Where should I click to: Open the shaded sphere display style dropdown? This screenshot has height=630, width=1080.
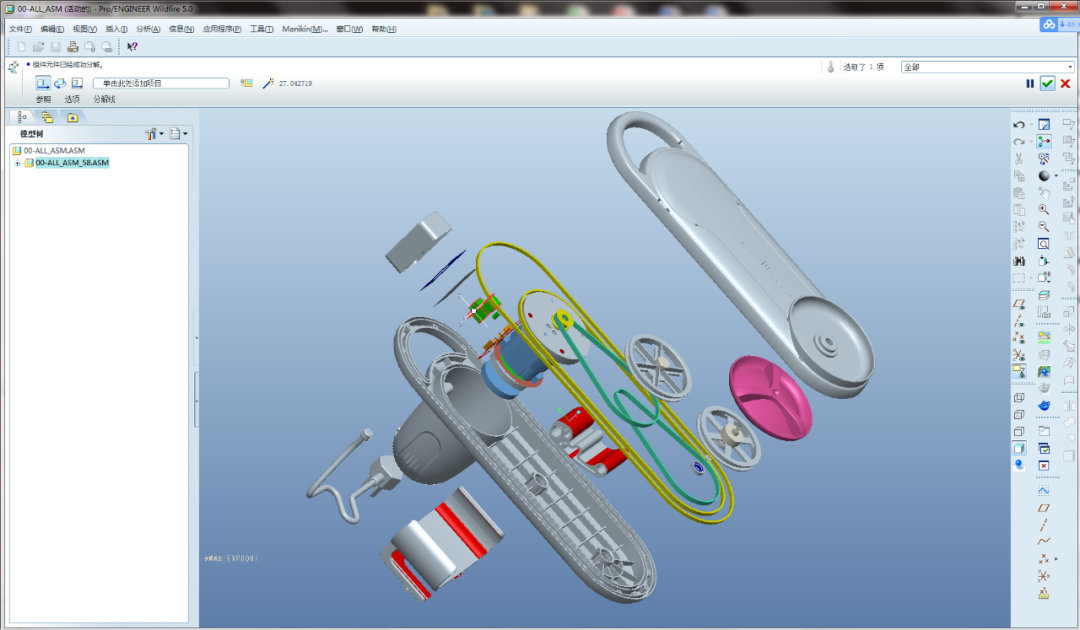click(x=1055, y=176)
